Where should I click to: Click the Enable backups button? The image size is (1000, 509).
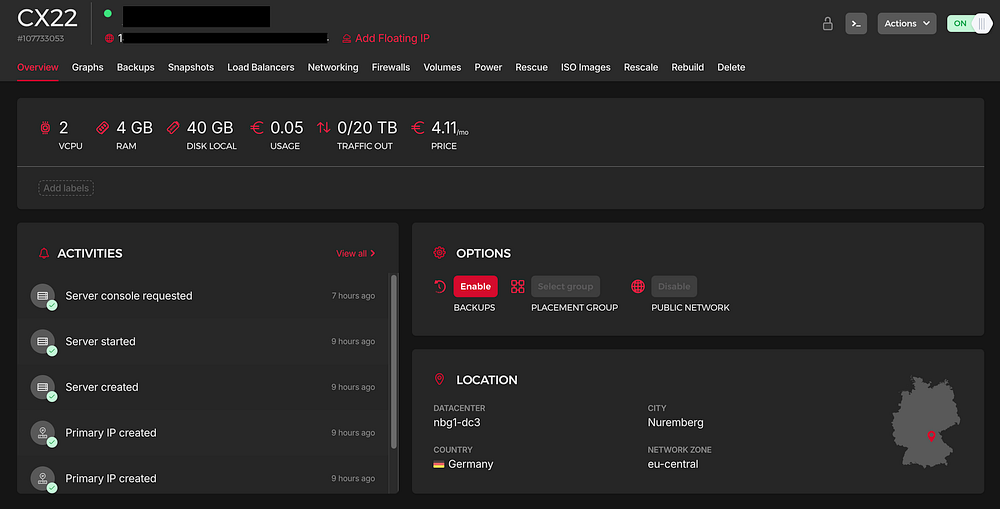pyautogui.click(x=475, y=286)
